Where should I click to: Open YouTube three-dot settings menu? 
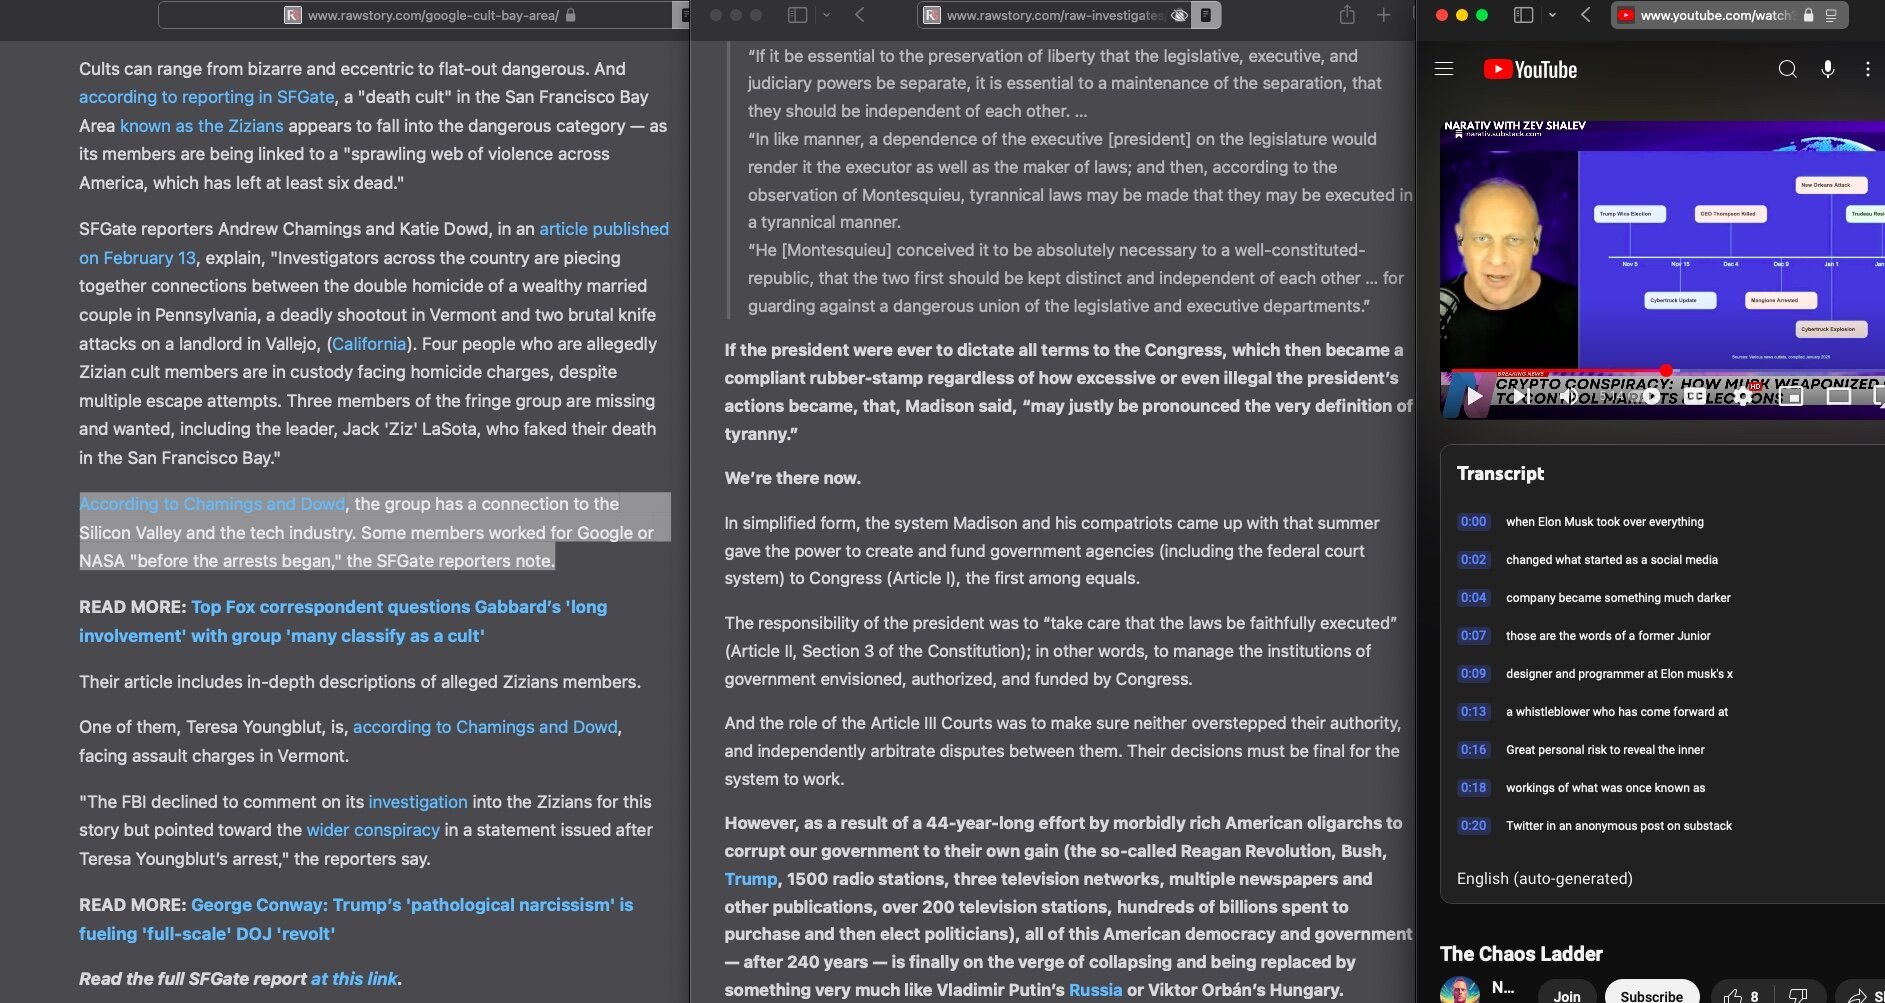(x=1867, y=69)
